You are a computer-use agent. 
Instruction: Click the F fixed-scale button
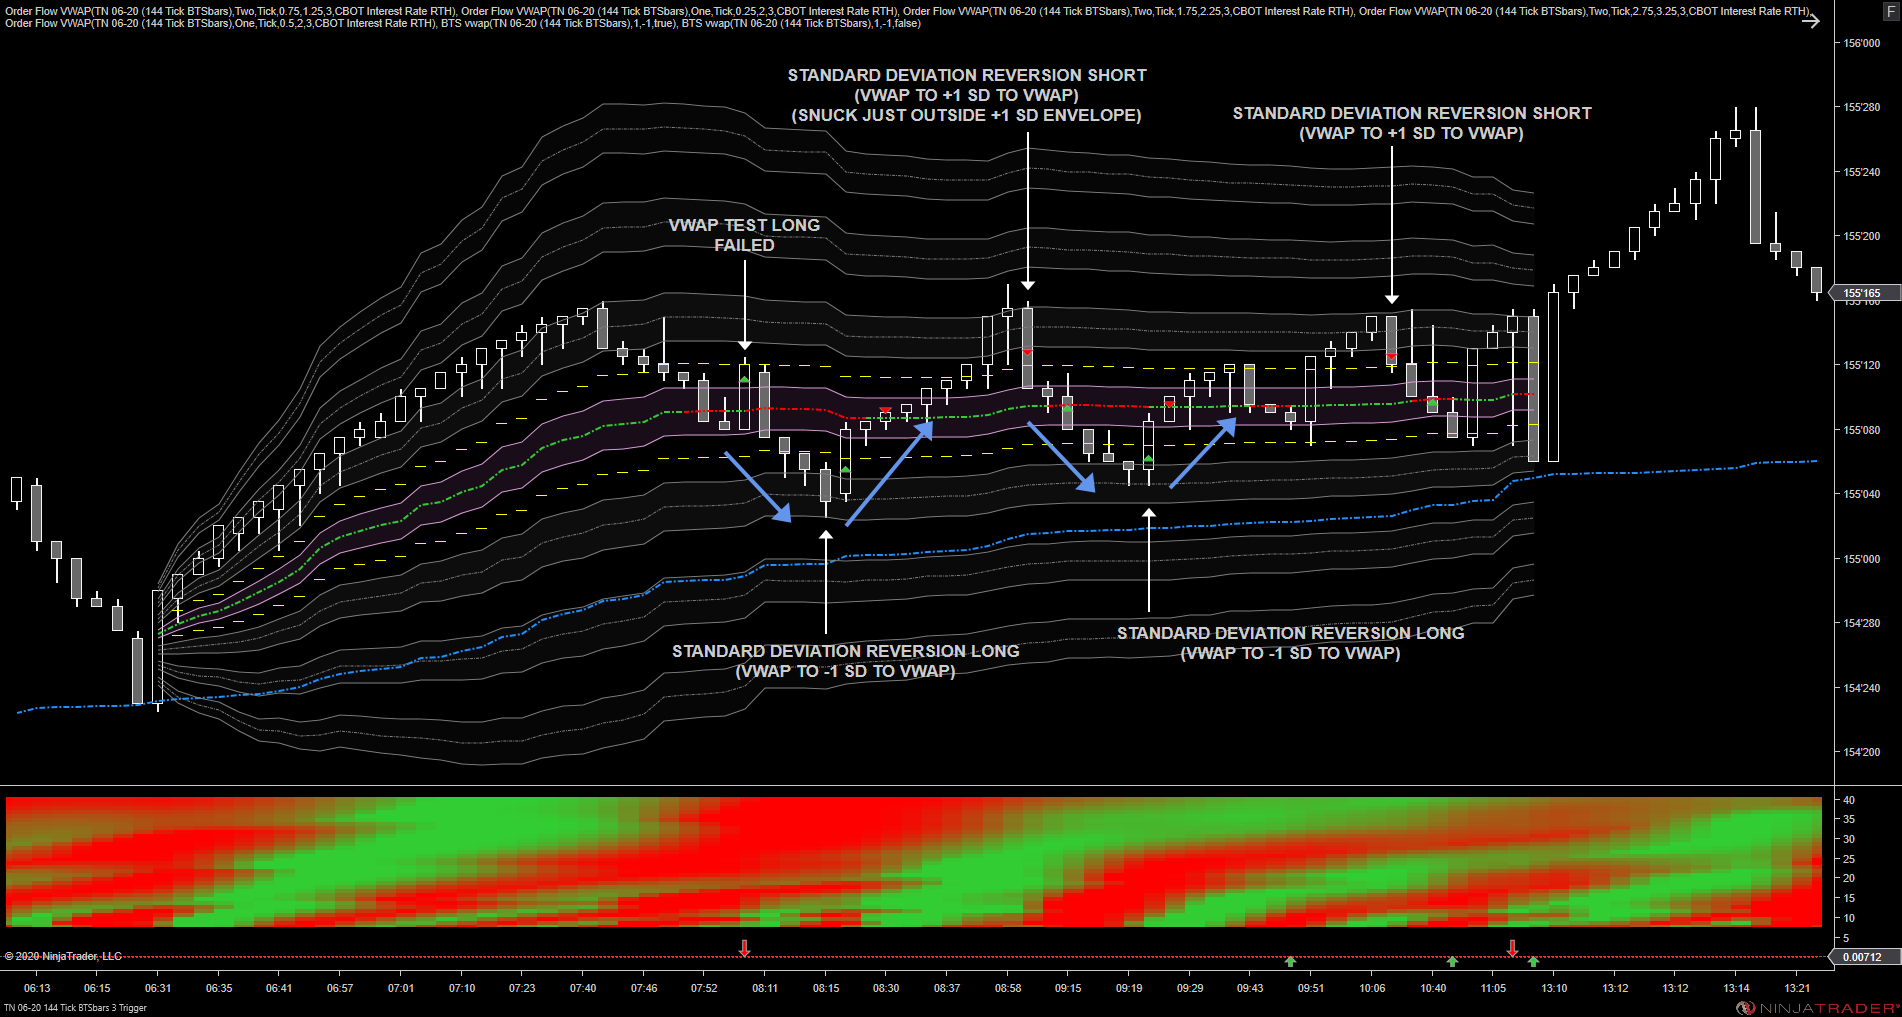1890,13
